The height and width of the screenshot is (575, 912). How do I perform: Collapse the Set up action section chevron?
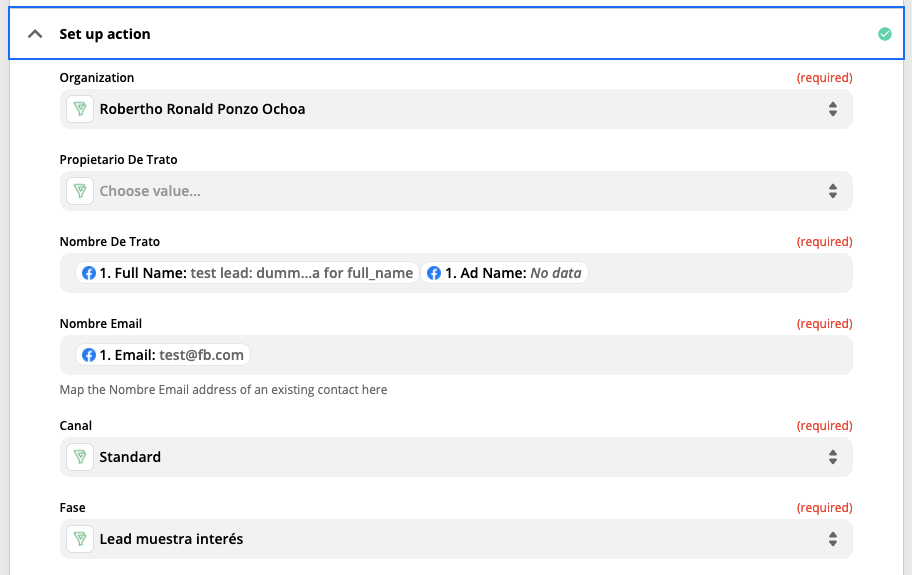35,34
